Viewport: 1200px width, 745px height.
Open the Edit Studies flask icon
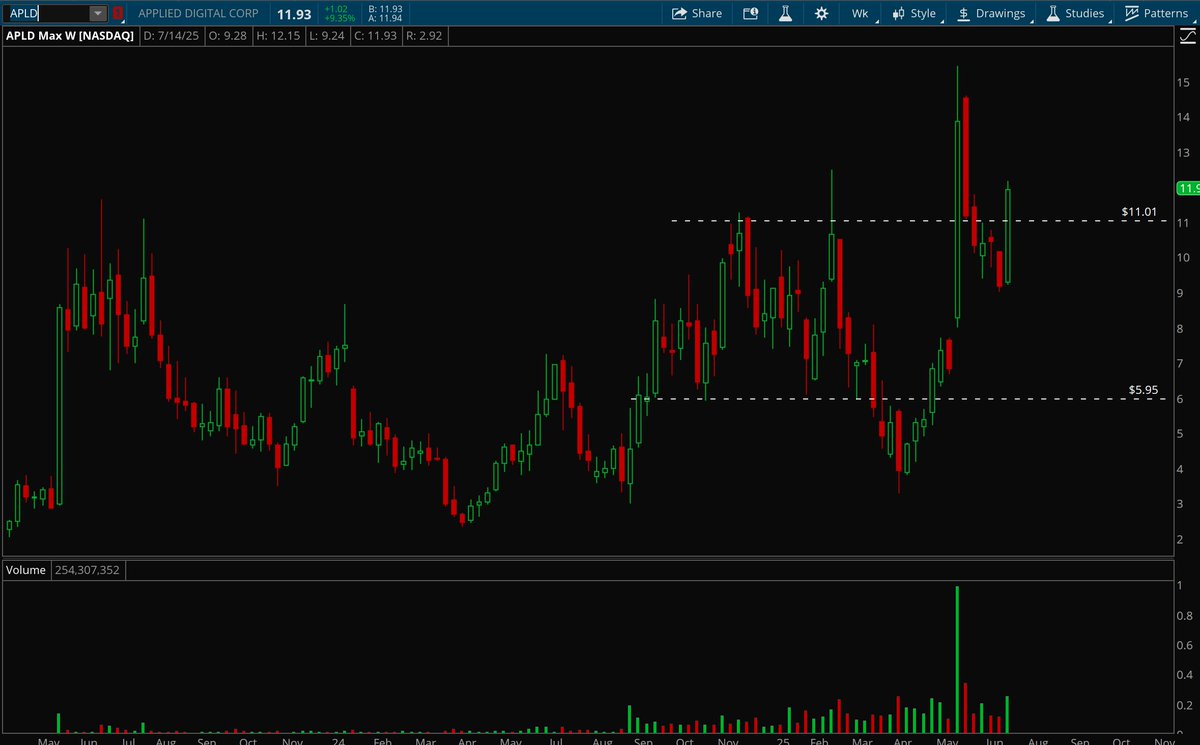click(785, 13)
